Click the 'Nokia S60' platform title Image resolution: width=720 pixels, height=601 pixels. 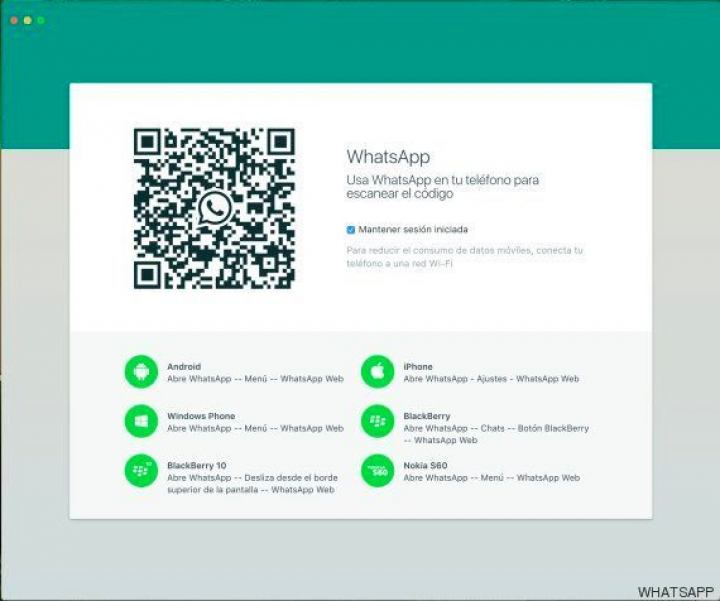point(426,465)
